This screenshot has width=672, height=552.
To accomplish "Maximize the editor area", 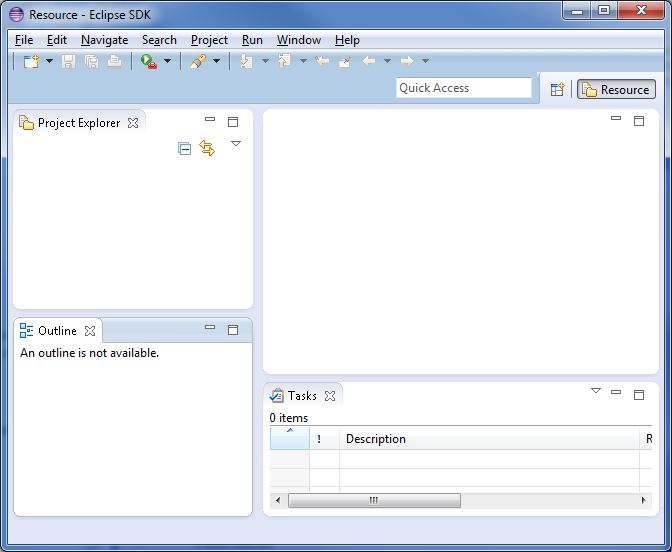I will tap(639, 121).
